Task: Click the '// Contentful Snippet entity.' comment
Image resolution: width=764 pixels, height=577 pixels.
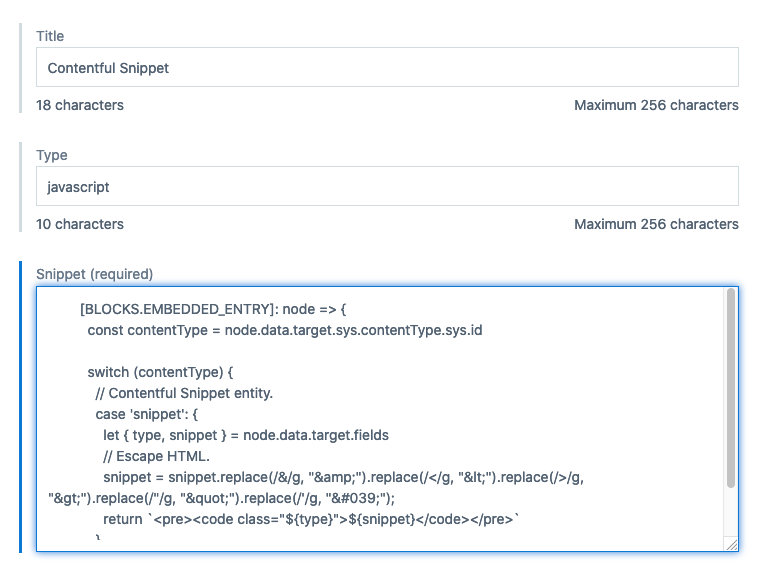Action: pyautogui.click(x=184, y=393)
